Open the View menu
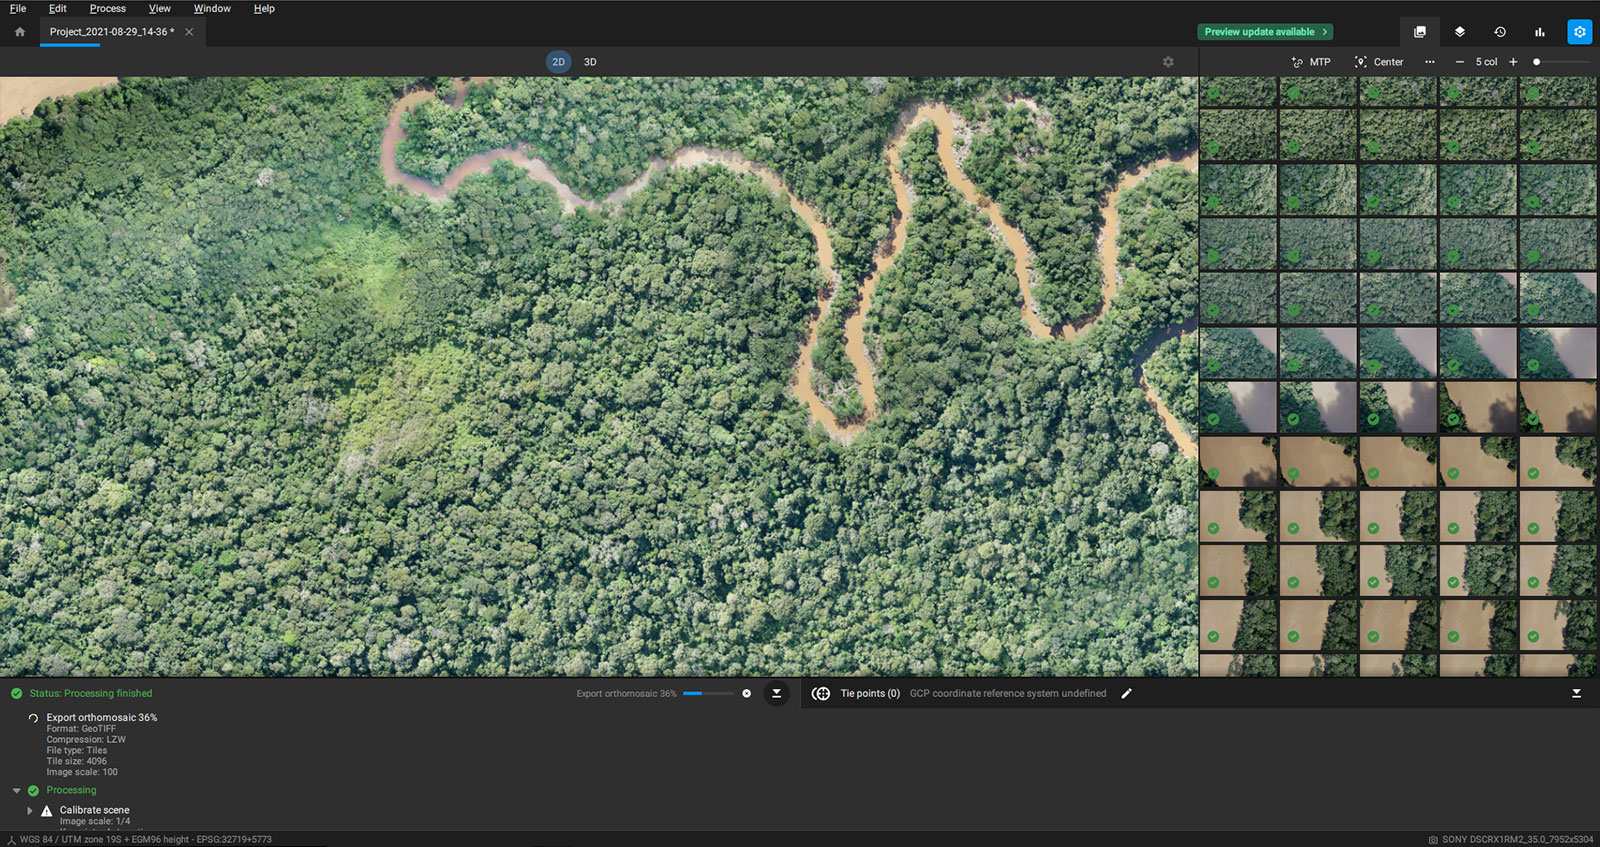The height and width of the screenshot is (847, 1600). tap(160, 8)
